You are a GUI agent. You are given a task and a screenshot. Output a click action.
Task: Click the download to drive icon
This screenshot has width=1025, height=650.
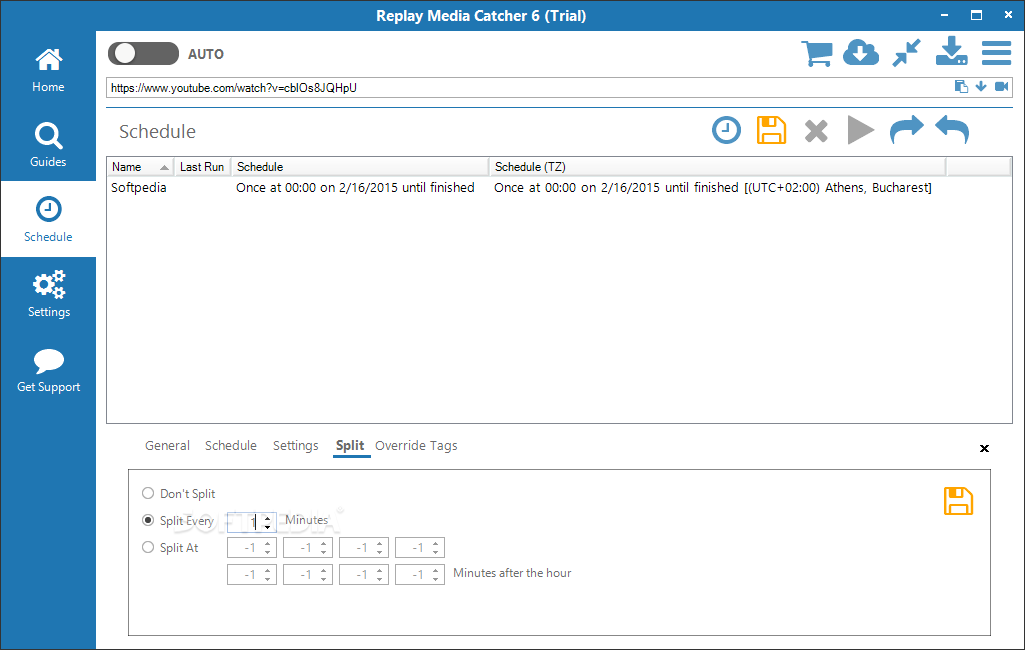(951, 52)
